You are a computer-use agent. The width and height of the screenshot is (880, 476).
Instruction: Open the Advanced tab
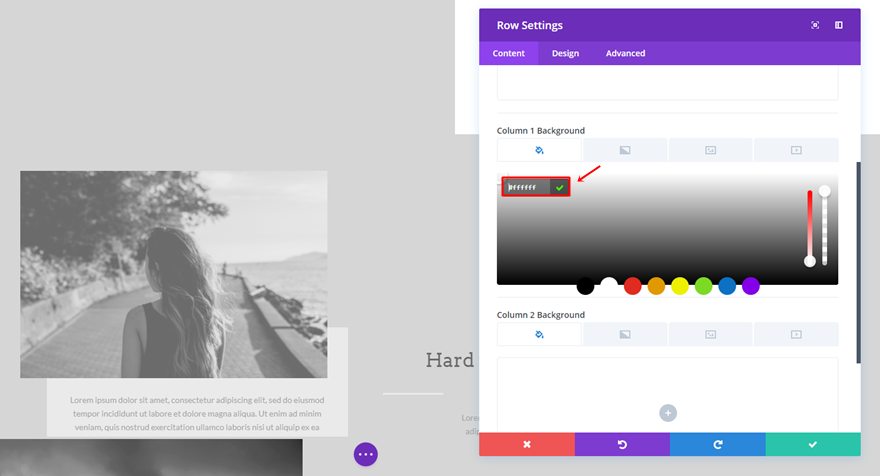tap(625, 53)
